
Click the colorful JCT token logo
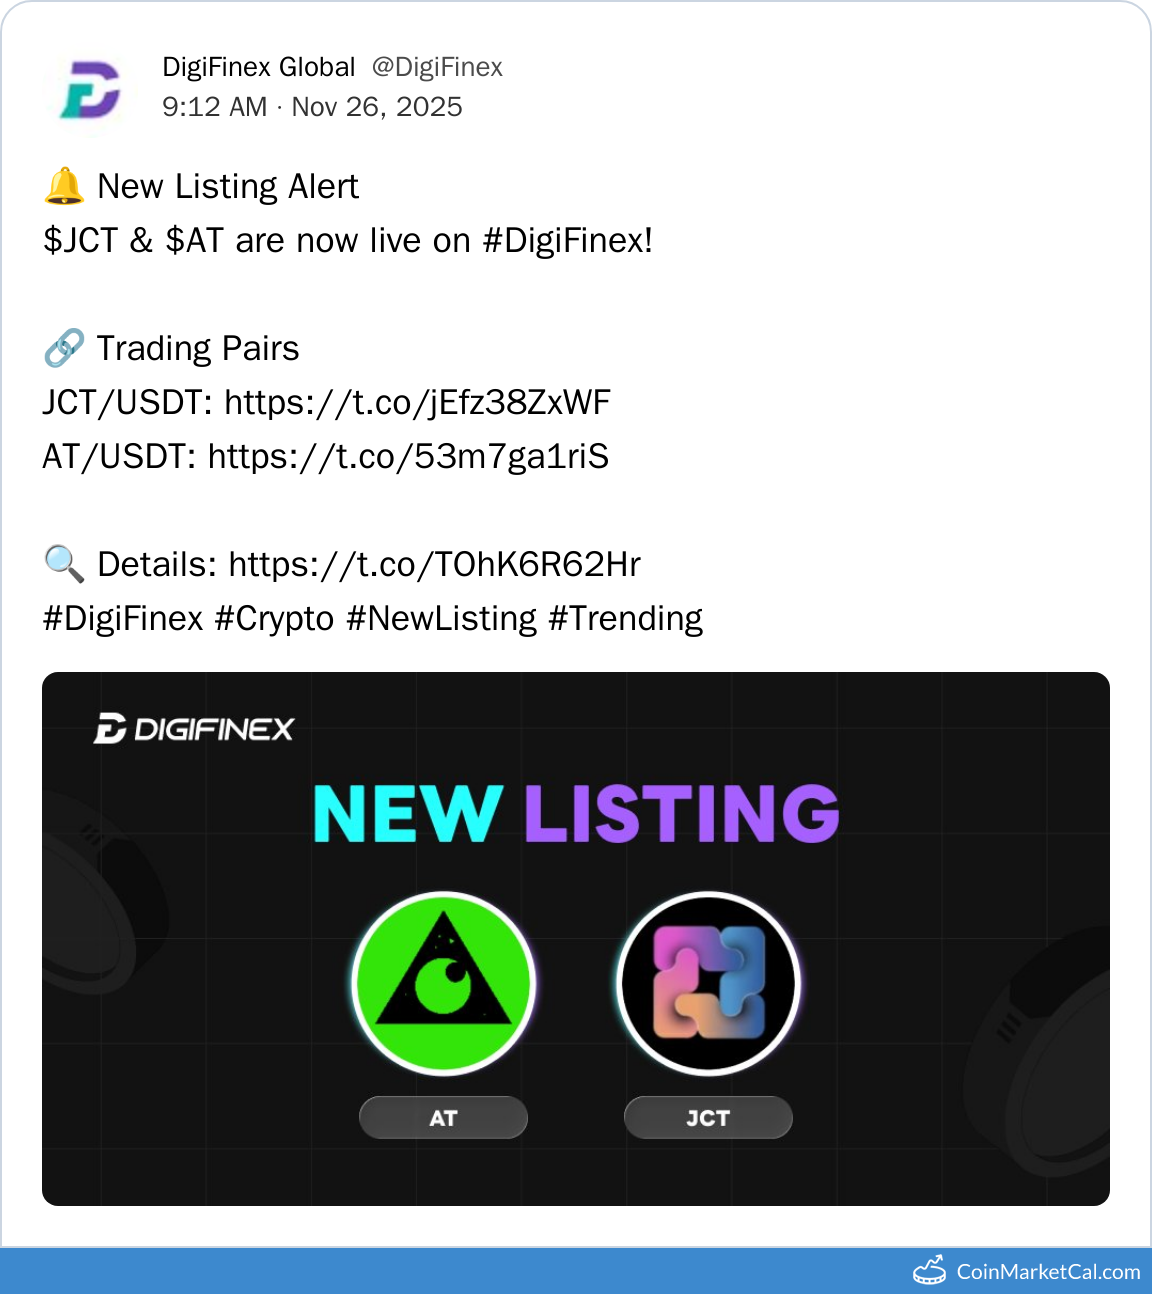point(708,983)
